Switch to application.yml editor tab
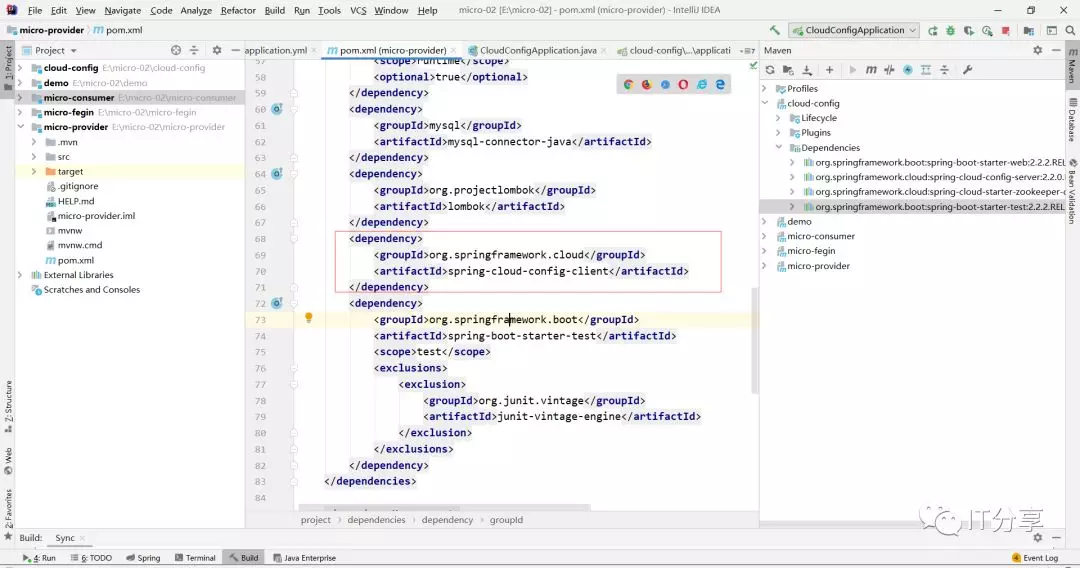Screen dimensions: 1080x568 pyautogui.click(x=276, y=50)
